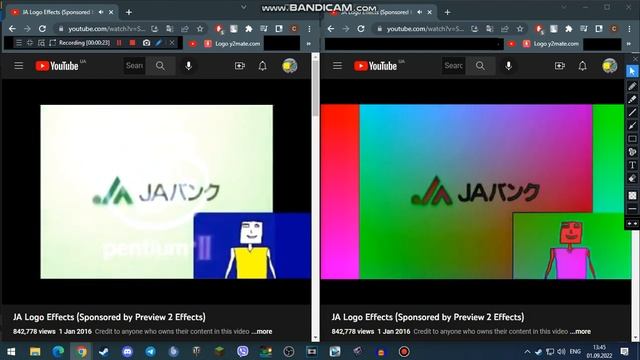This screenshot has width=640, height=360.
Task: Bookmark this page star in left window
Action: point(200,29)
